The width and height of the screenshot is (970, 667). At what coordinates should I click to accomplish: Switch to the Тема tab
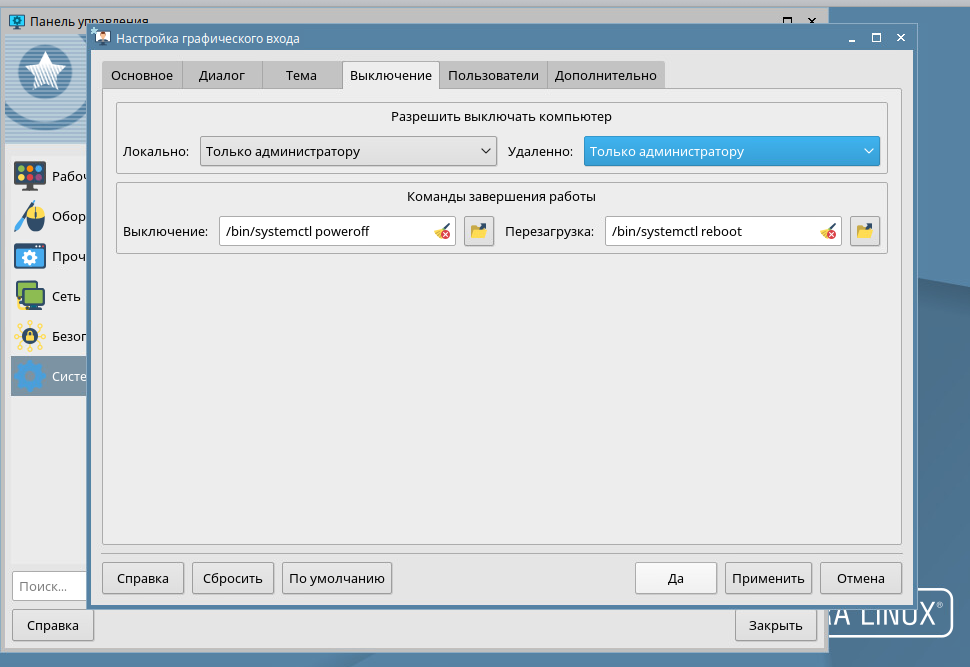pos(301,75)
